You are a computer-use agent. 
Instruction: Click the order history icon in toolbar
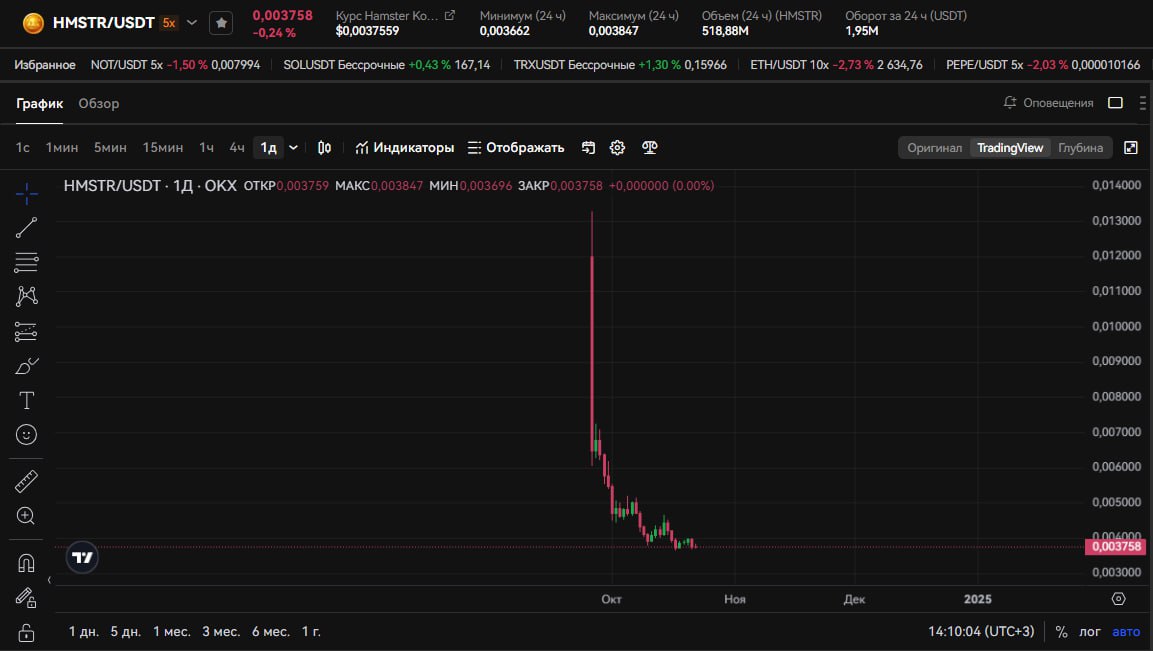pos(588,148)
